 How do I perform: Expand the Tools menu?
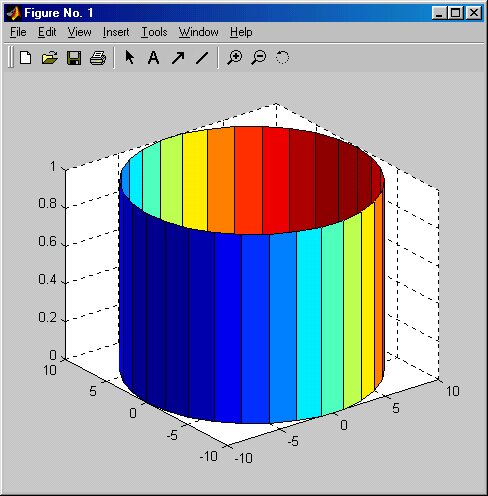[x=154, y=32]
